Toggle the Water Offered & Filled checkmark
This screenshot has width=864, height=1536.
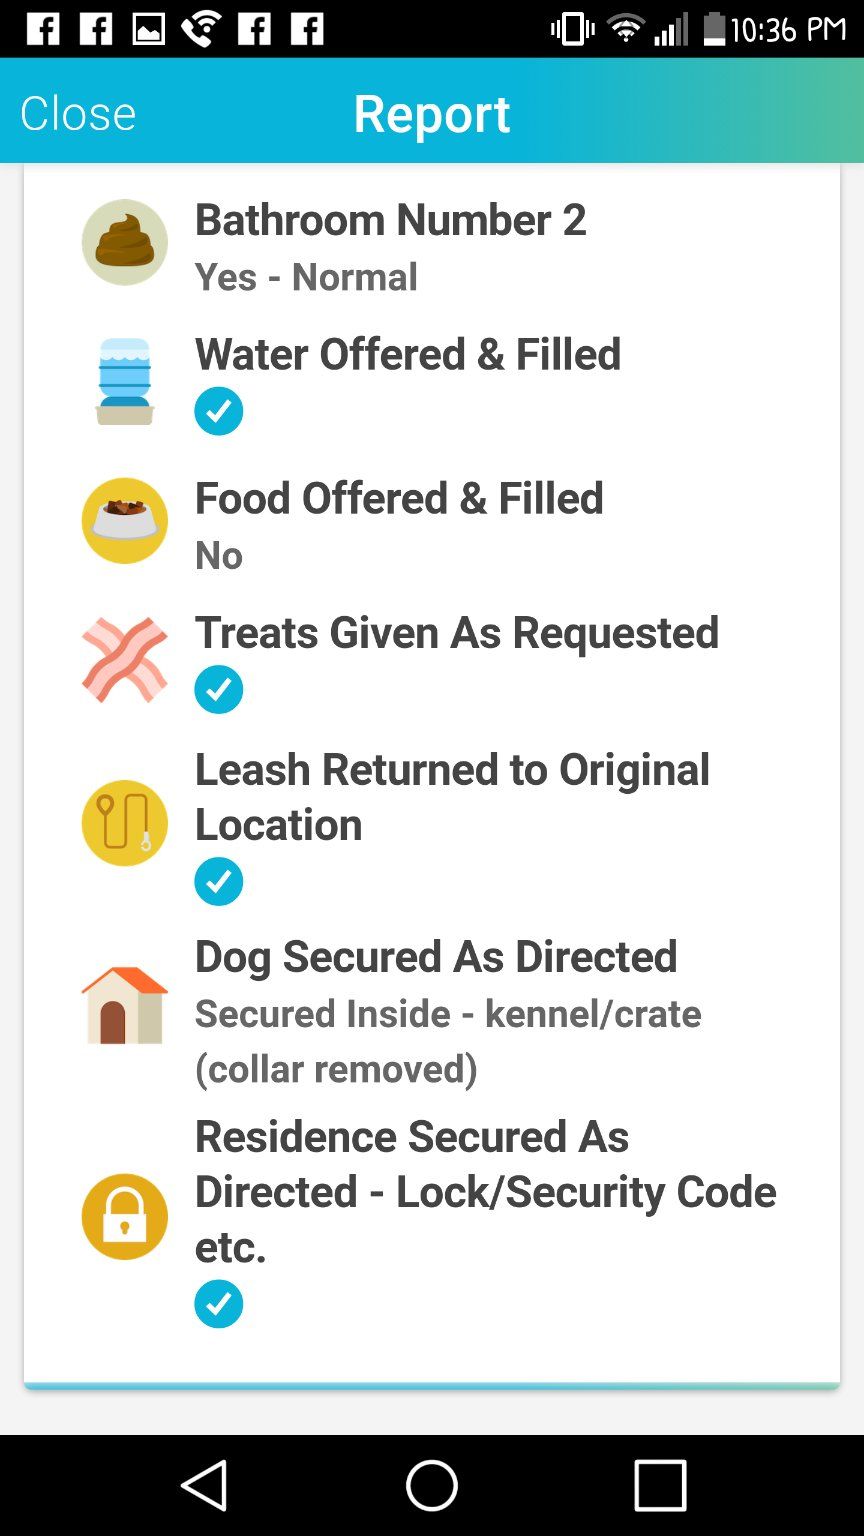[218, 411]
